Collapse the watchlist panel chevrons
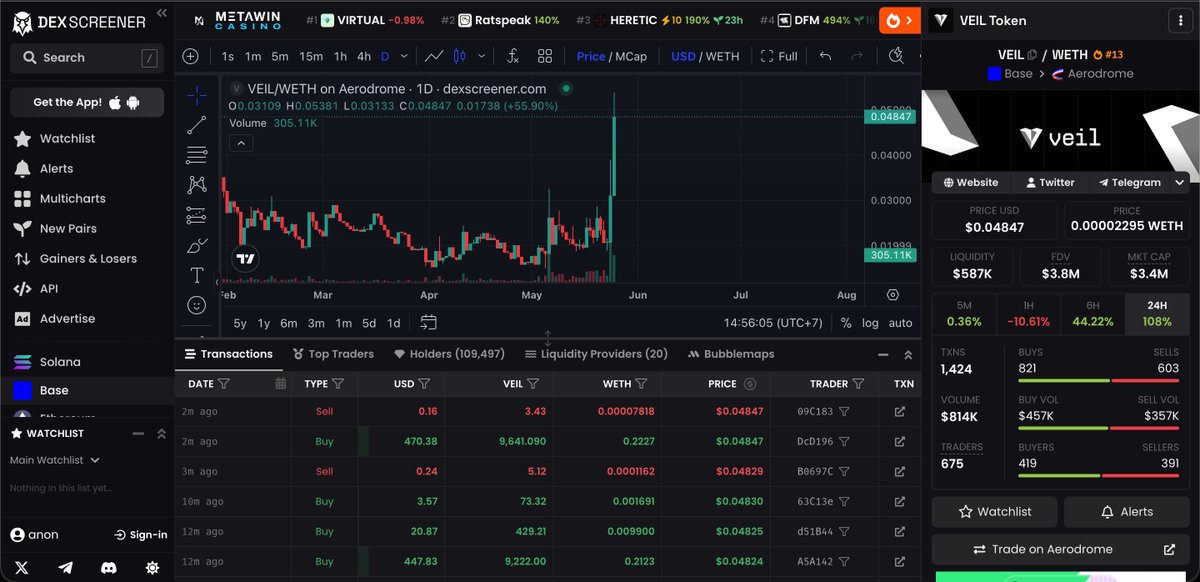1200x582 pixels. pos(161,433)
